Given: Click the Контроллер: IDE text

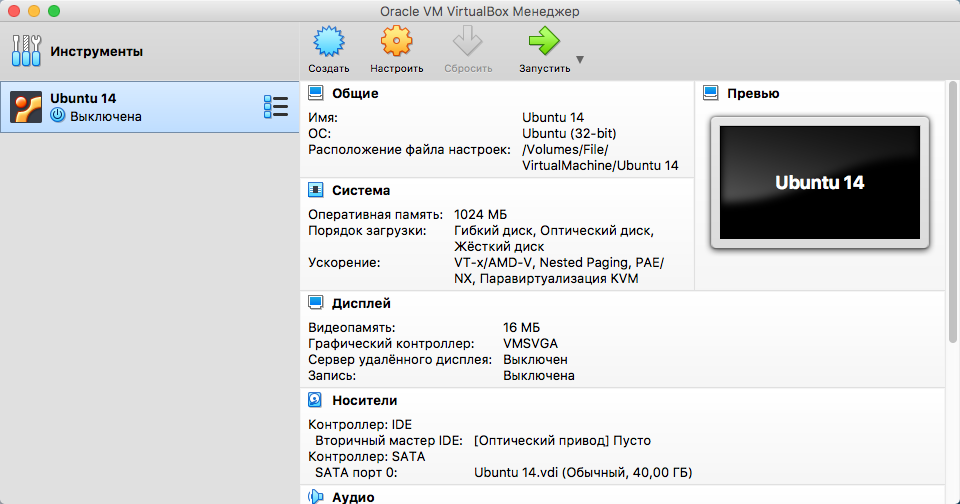Looking at the screenshot, I should point(360,424).
